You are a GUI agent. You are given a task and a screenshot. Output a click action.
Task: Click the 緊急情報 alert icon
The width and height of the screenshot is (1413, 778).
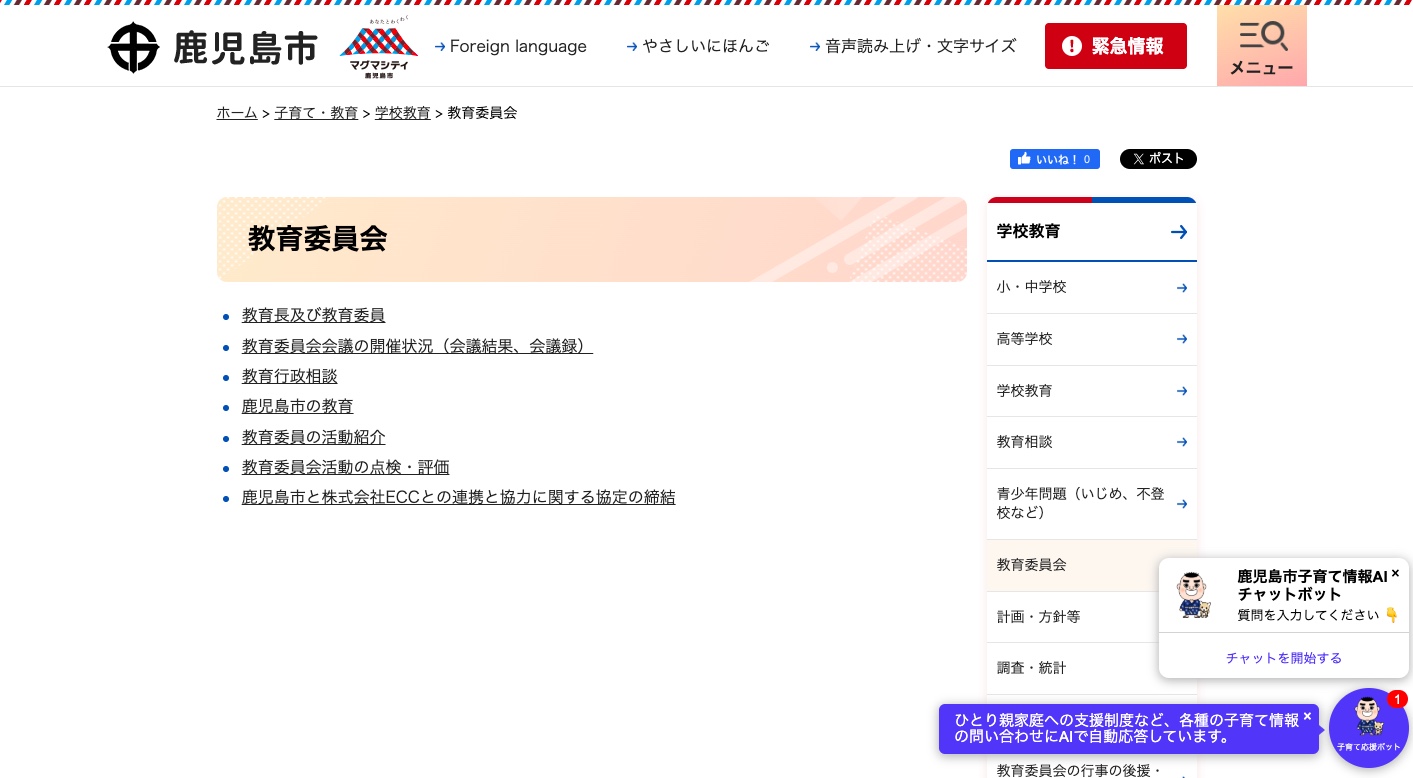(x=1071, y=46)
